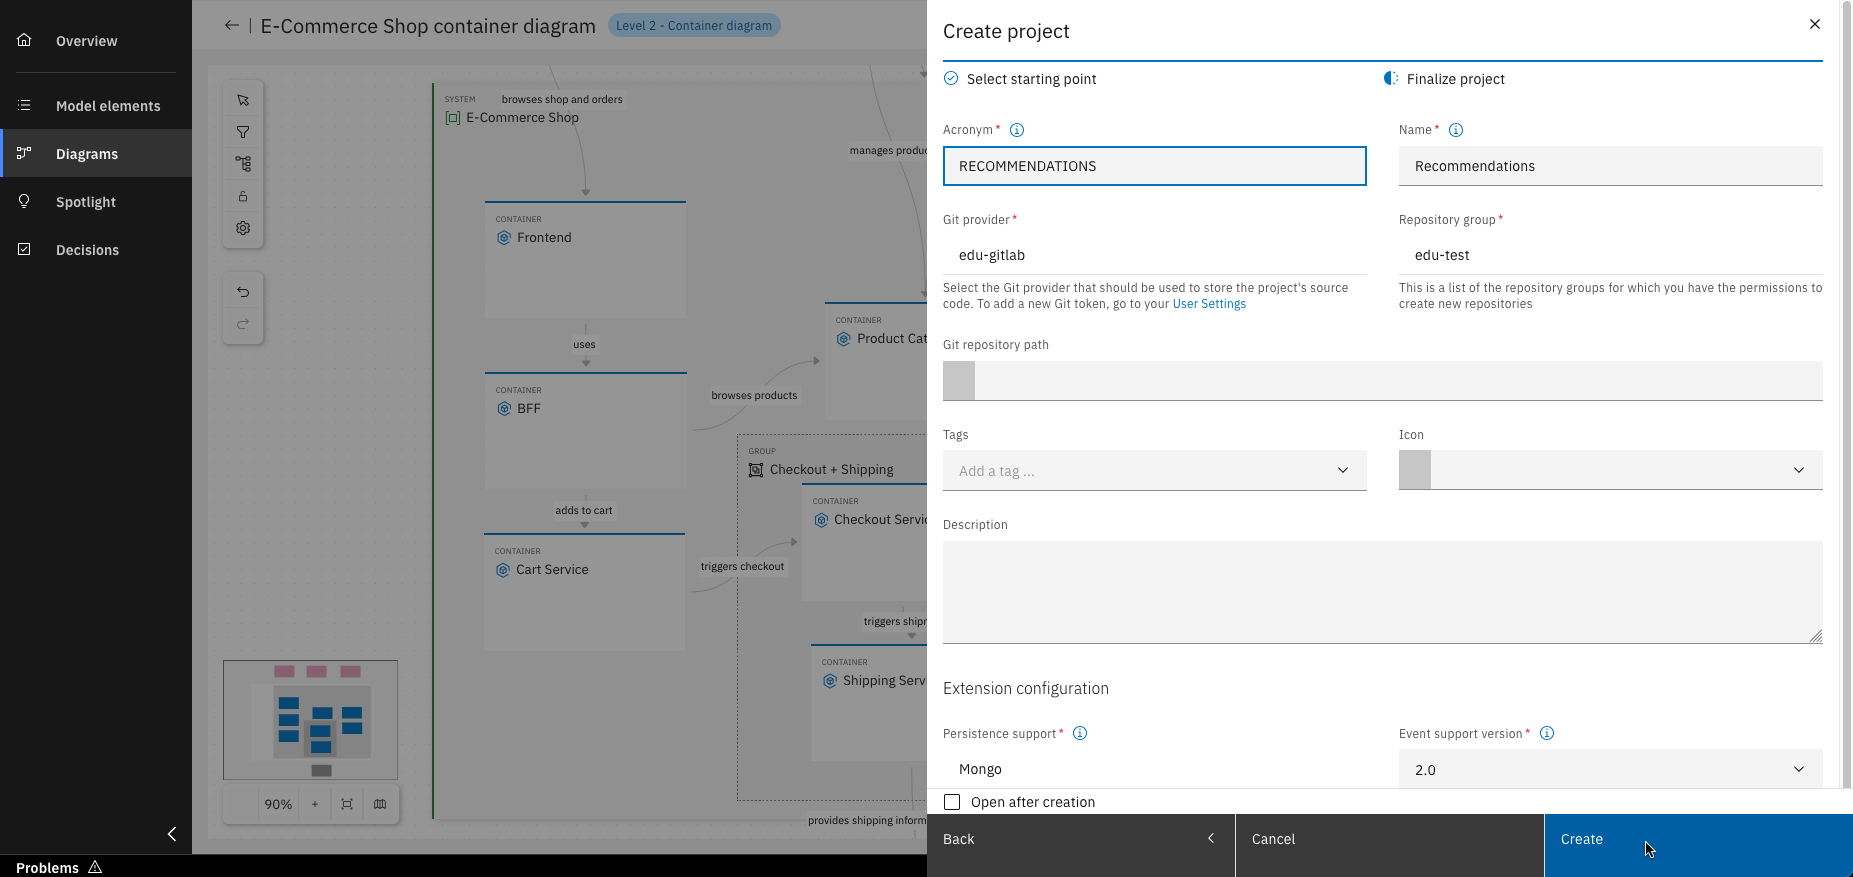This screenshot has height=877, width=1853.
Task: Click the Git repository path field
Action: (1383, 381)
